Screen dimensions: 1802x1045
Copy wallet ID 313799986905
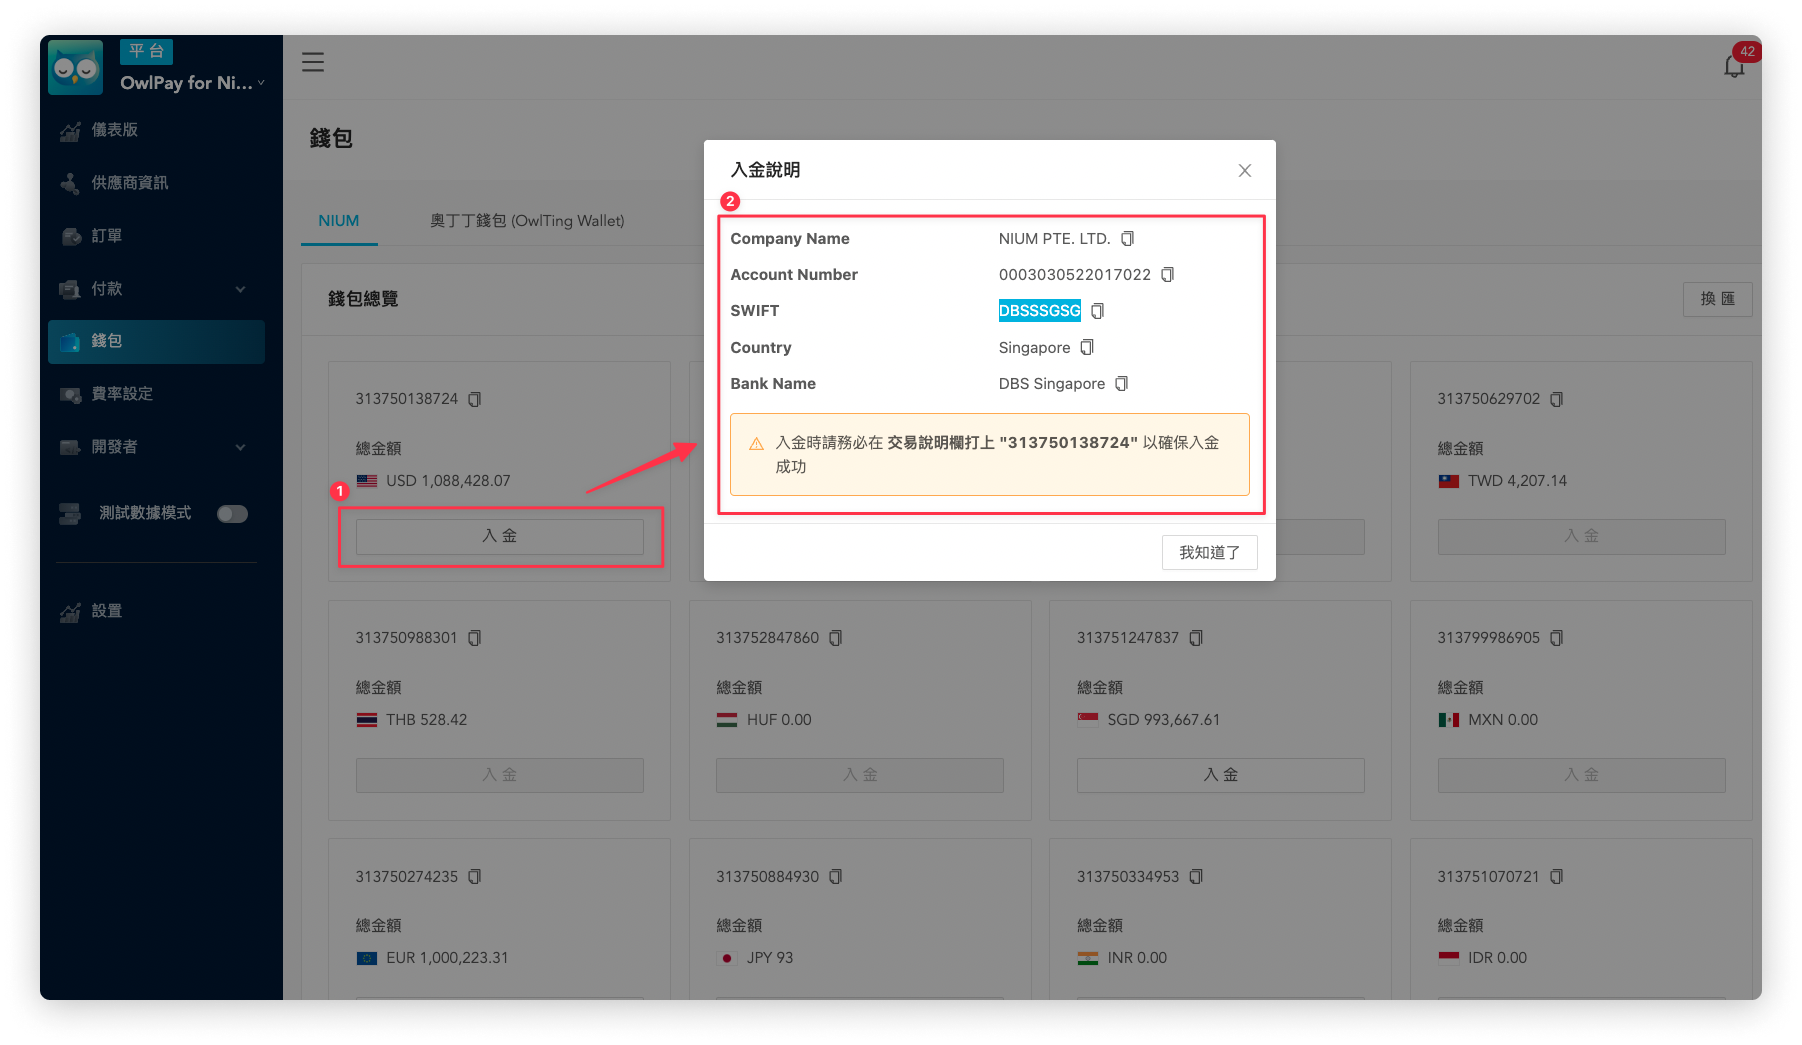pyautogui.click(x=1556, y=638)
